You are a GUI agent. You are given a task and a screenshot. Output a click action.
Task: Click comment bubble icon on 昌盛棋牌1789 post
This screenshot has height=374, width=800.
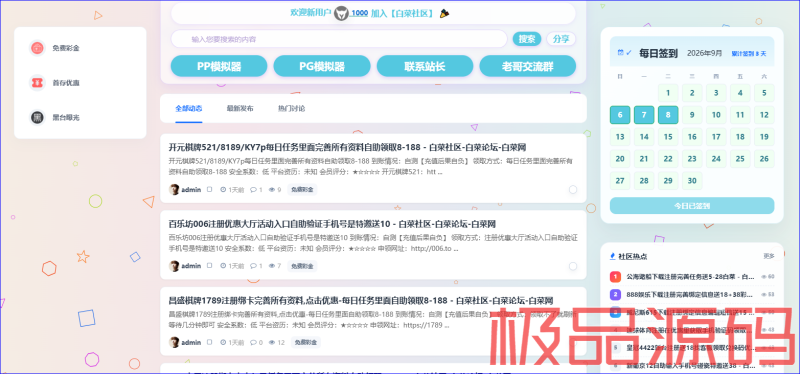pyautogui.click(x=253, y=342)
